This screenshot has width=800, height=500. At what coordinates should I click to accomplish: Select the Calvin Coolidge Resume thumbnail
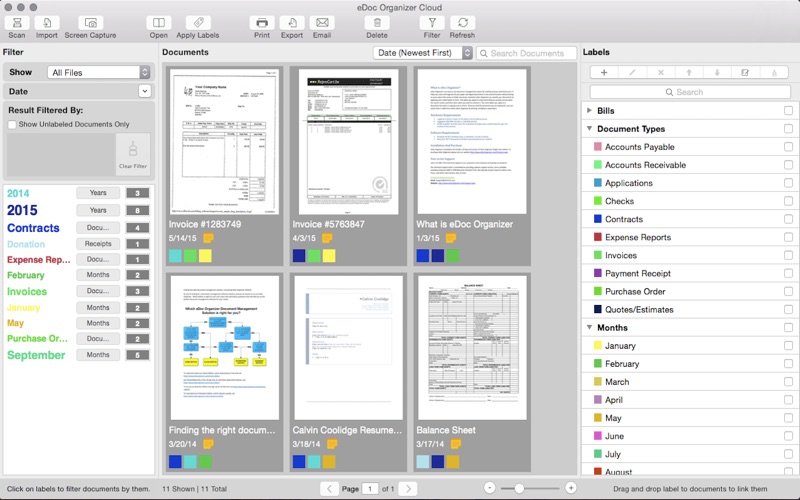[348, 347]
